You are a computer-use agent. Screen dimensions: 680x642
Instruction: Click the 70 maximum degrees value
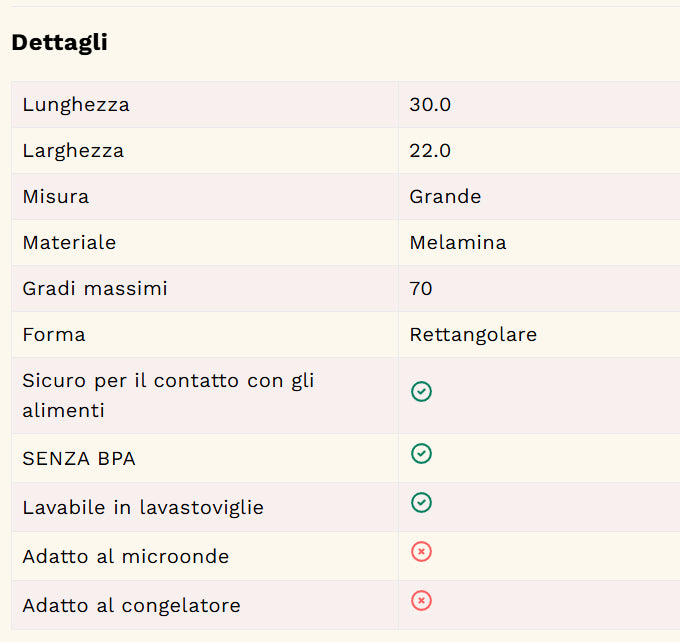coord(421,289)
